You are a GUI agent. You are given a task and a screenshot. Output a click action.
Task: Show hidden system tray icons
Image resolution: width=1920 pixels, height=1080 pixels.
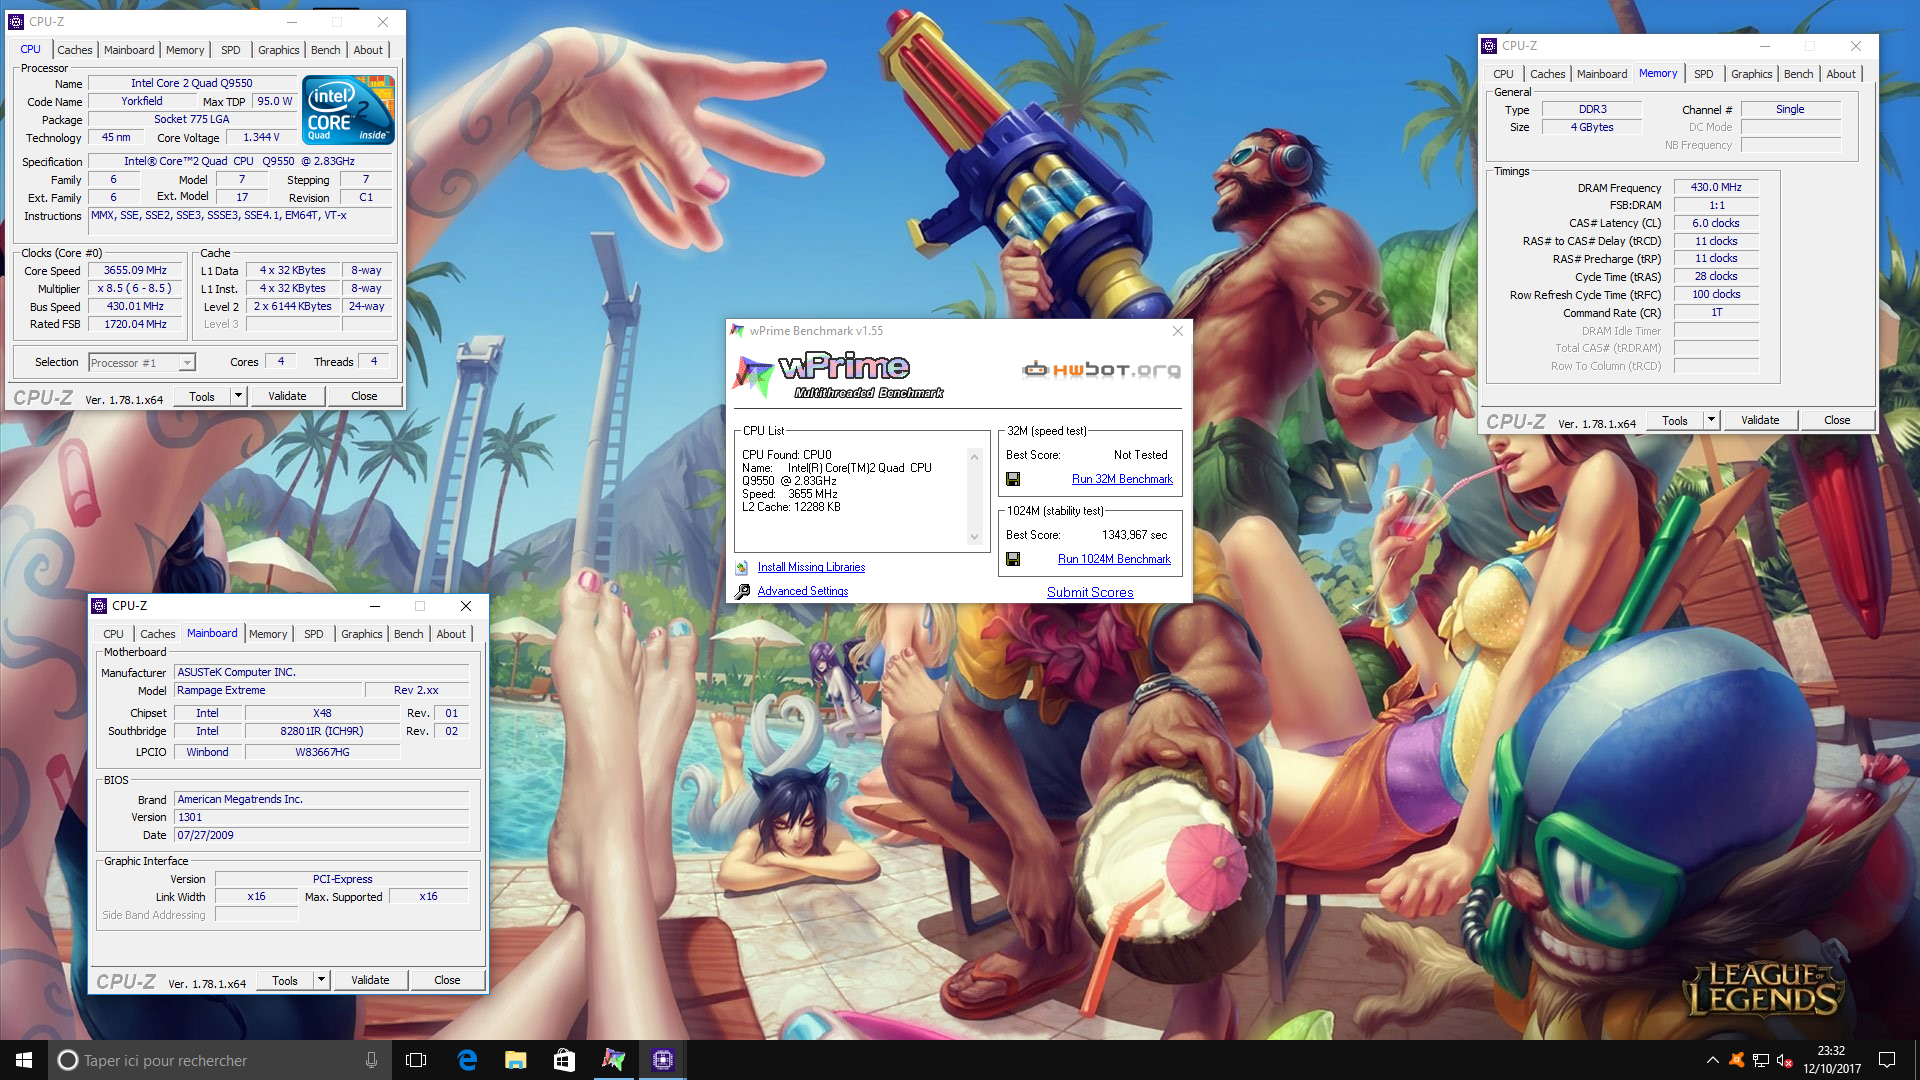point(1712,1060)
